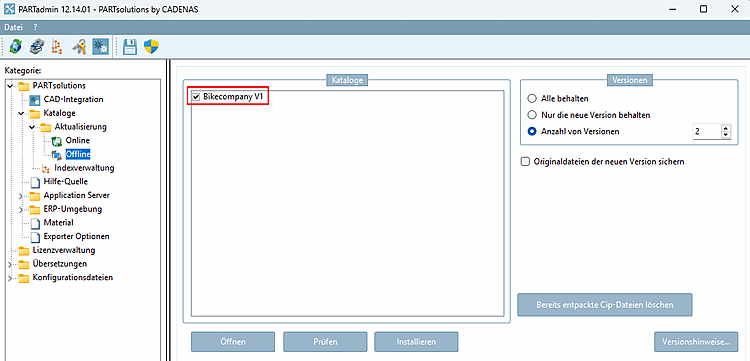Click the Installieren button

416,342
